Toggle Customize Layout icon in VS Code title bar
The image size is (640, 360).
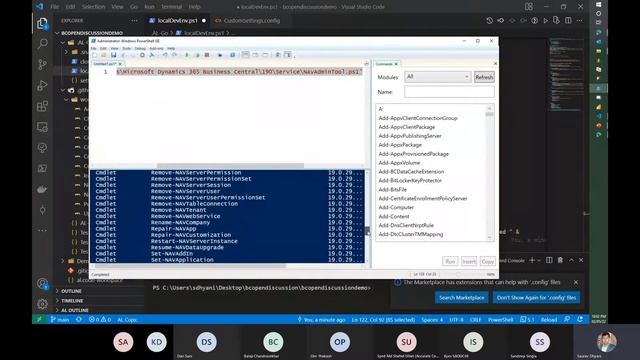[529, 7]
